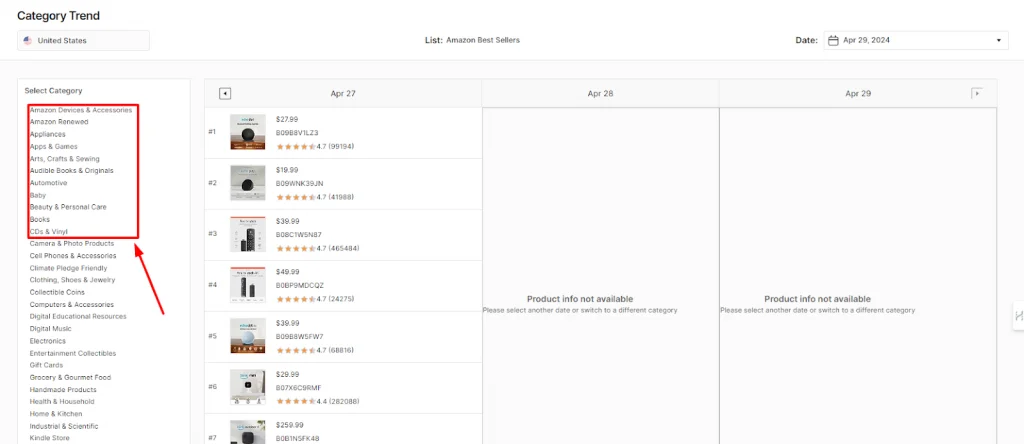
Task: Select the Automotive category
Action: 48,183
